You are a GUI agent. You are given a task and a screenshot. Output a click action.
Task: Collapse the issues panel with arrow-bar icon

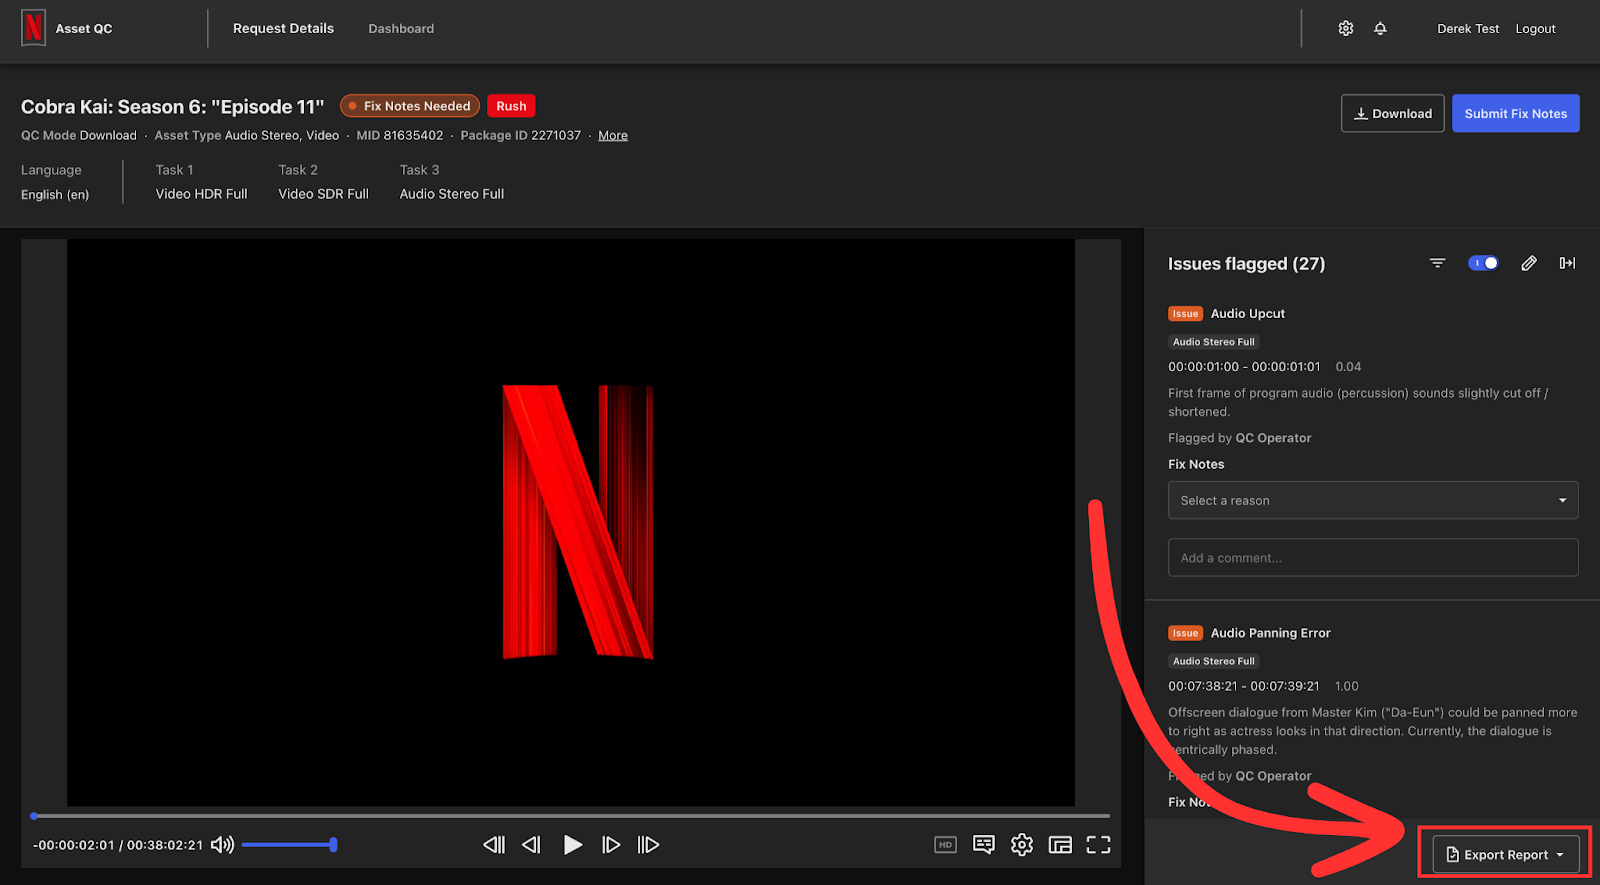[1567, 263]
